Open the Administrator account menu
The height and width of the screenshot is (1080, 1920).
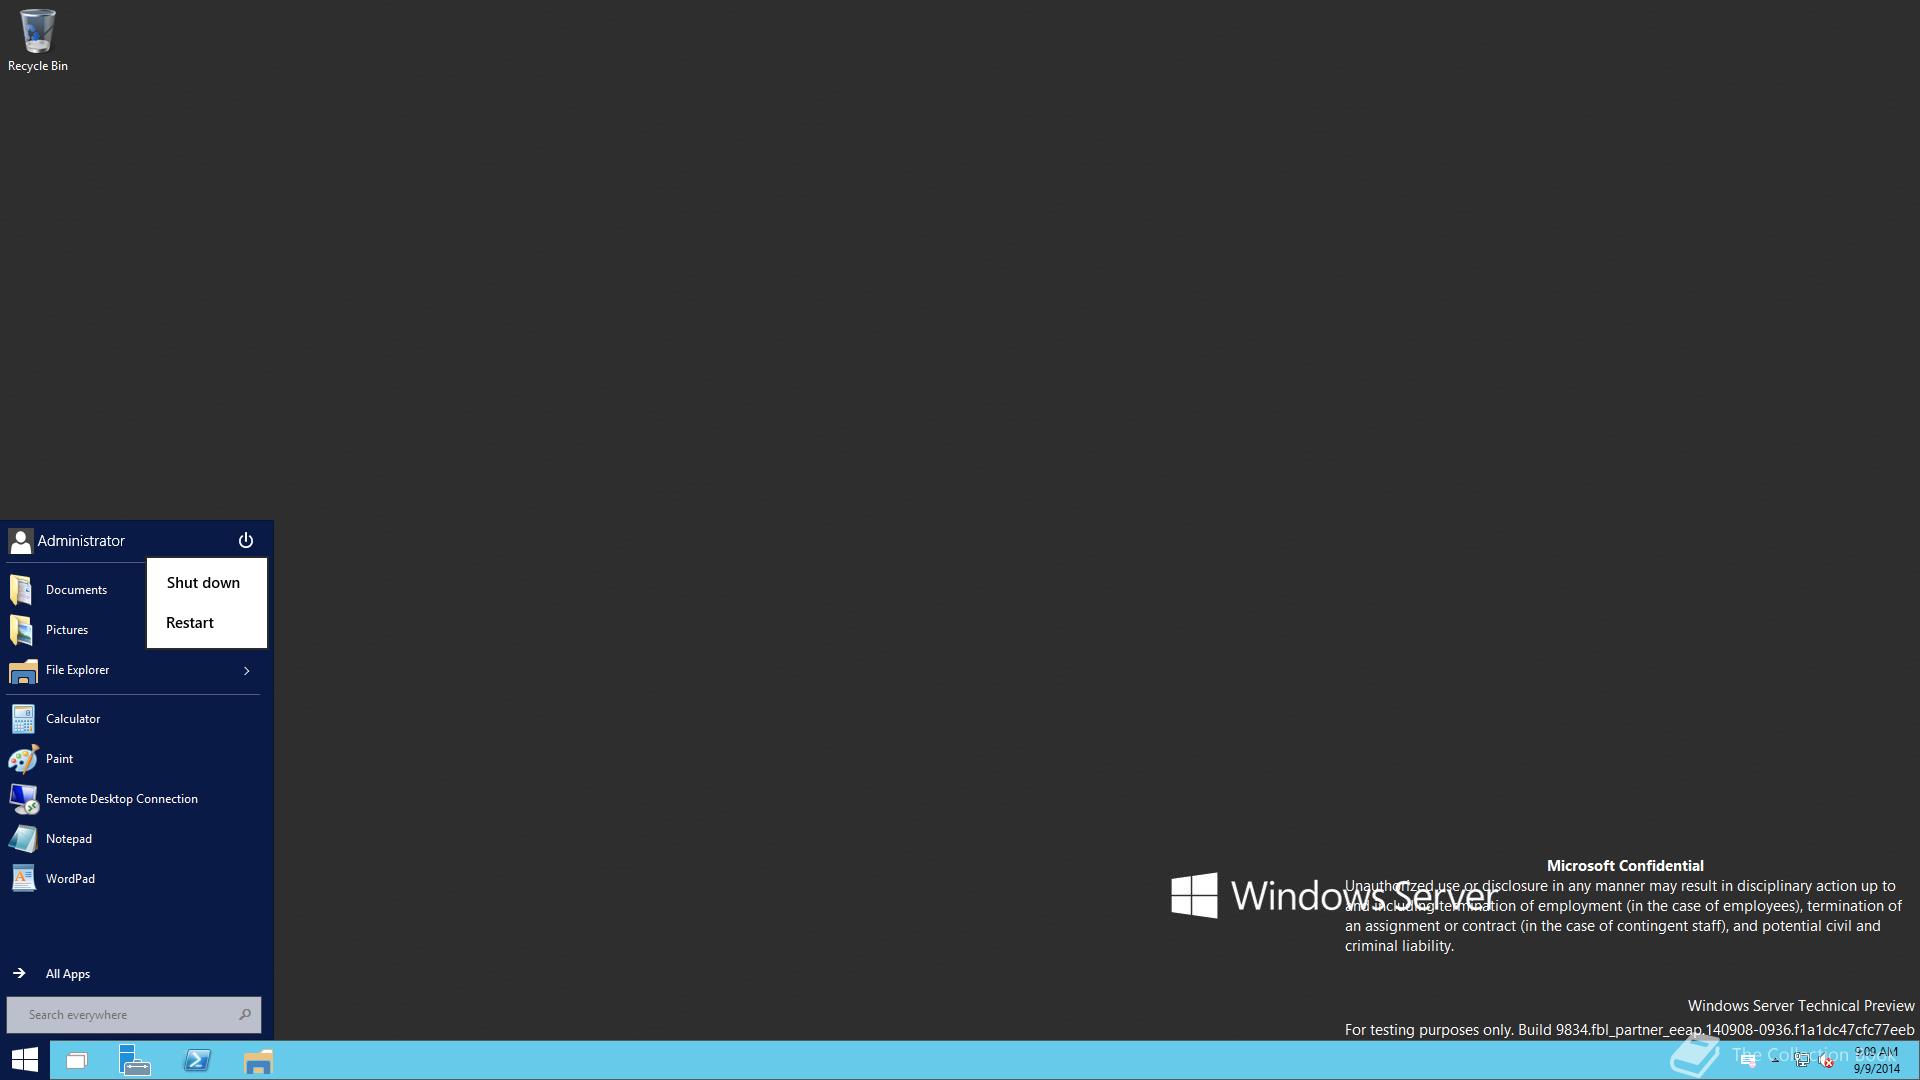pos(67,541)
